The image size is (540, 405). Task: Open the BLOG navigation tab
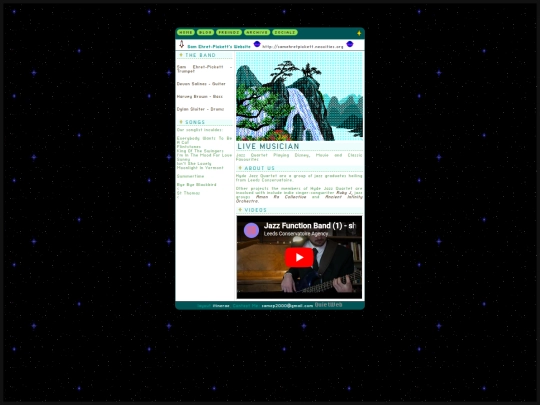click(x=205, y=32)
